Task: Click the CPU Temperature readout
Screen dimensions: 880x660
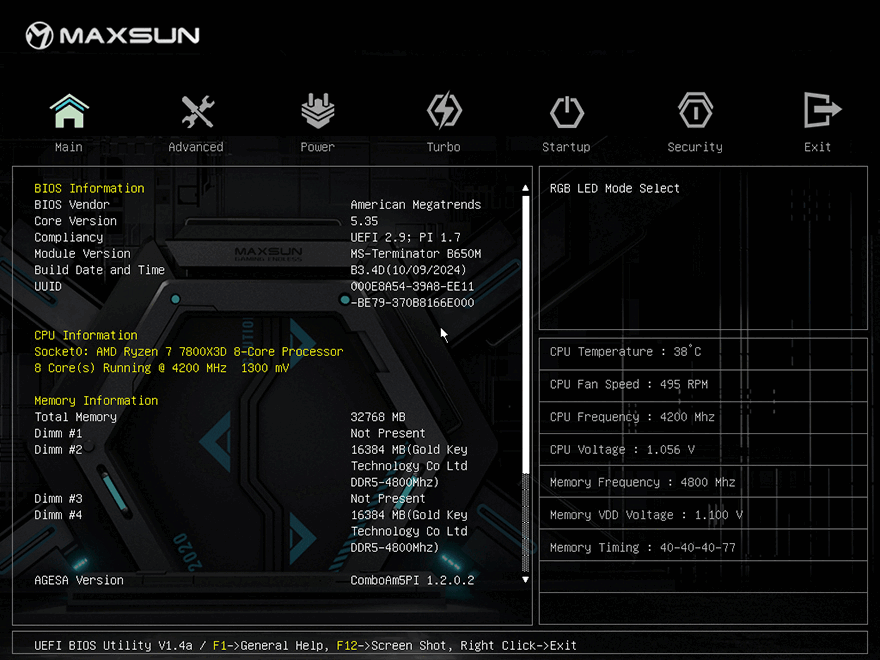Action: pyautogui.click(x=626, y=352)
